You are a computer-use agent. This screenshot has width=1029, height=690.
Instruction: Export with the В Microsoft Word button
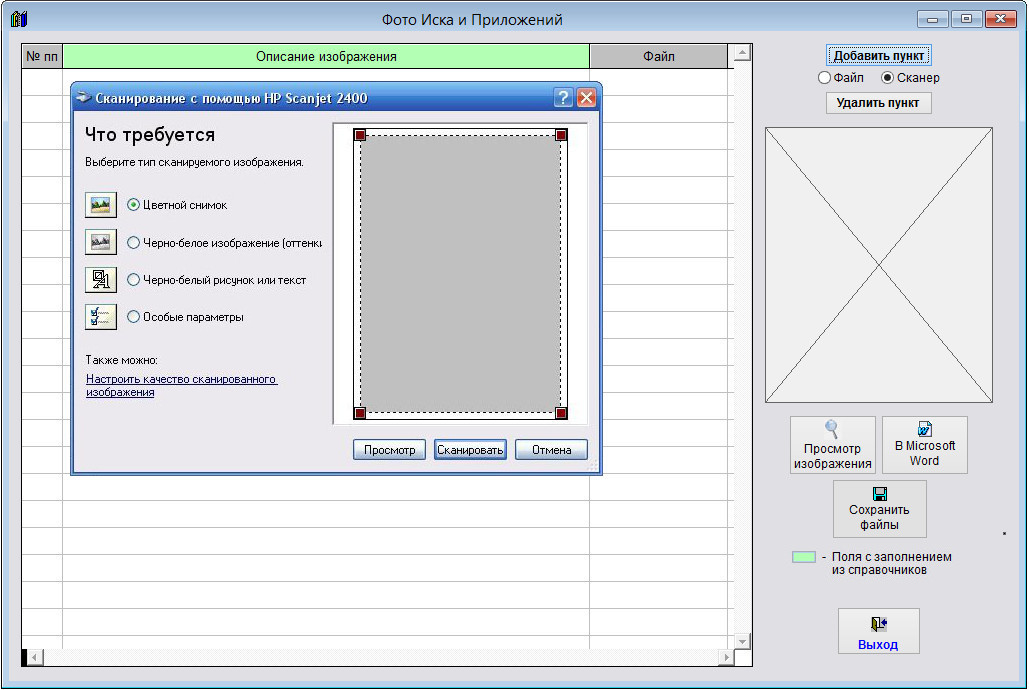[x=924, y=445]
